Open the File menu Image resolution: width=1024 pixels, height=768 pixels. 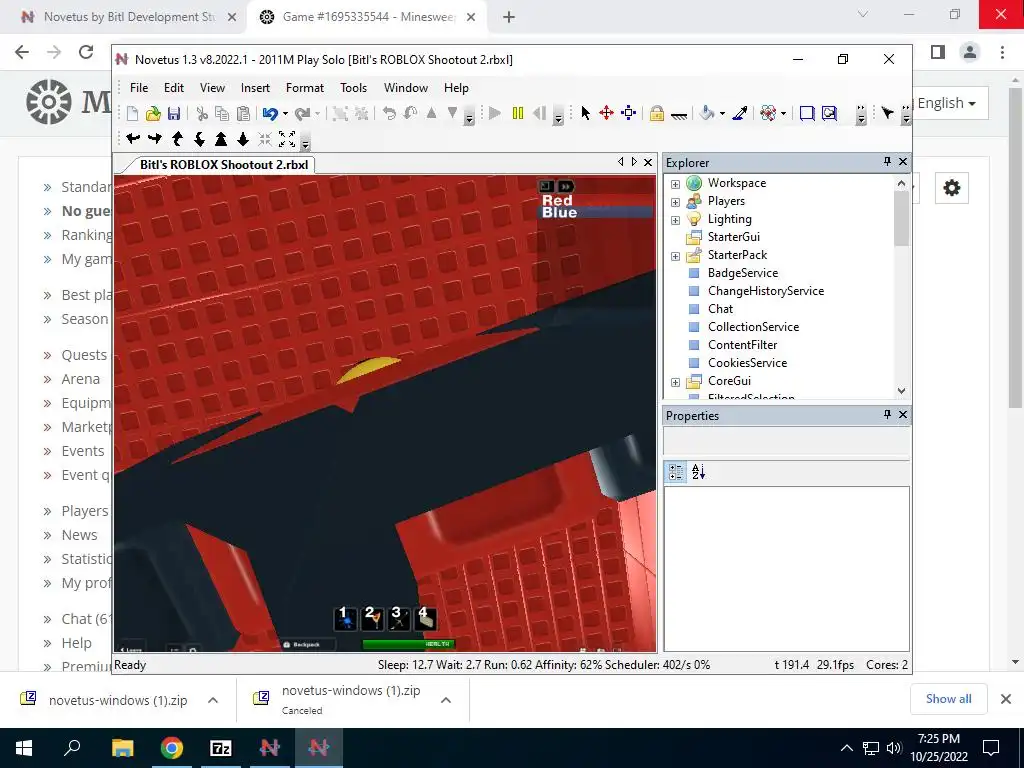coord(138,88)
